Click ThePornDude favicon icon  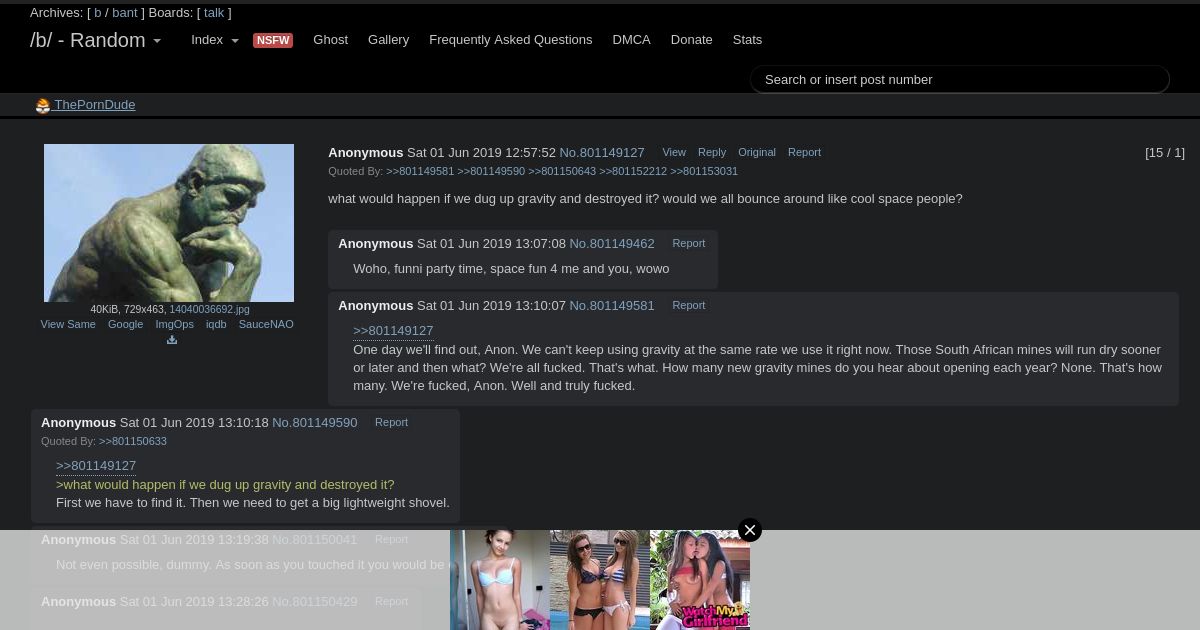click(x=43, y=106)
